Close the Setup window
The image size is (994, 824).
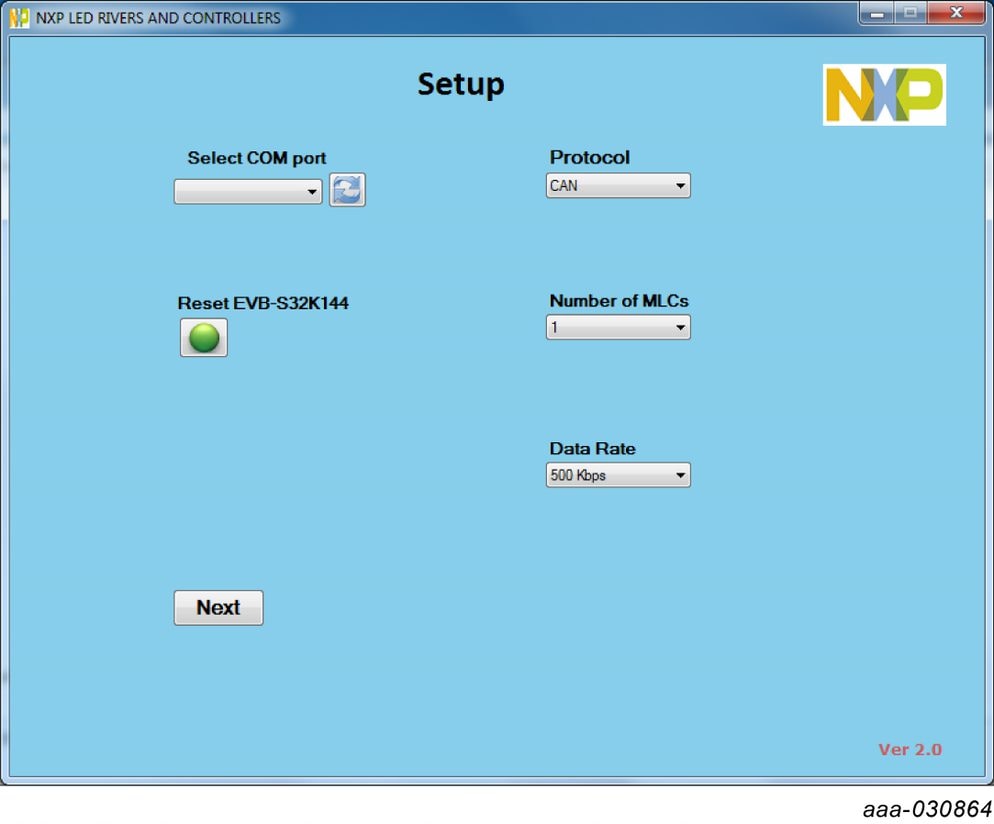tap(955, 14)
